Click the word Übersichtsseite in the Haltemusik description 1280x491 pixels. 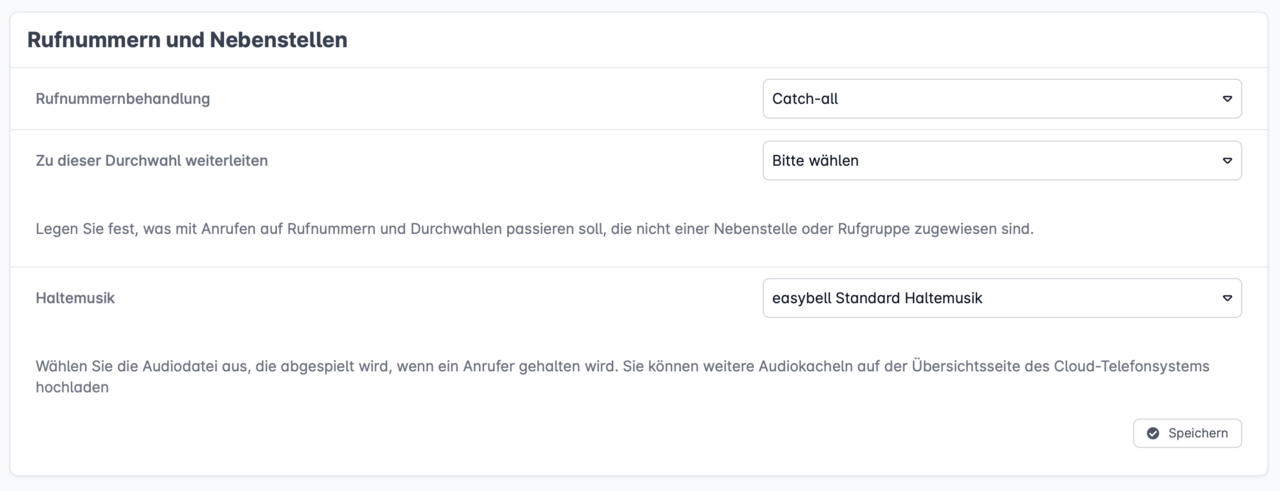point(964,367)
